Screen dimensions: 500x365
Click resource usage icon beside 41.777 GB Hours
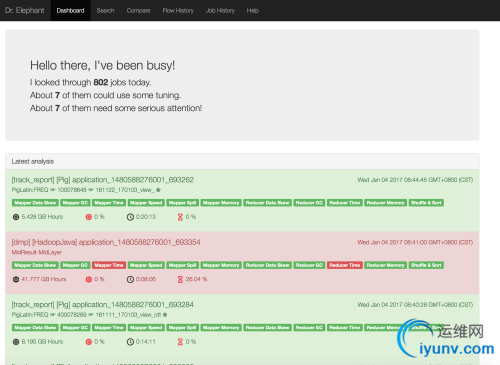click(16, 279)
